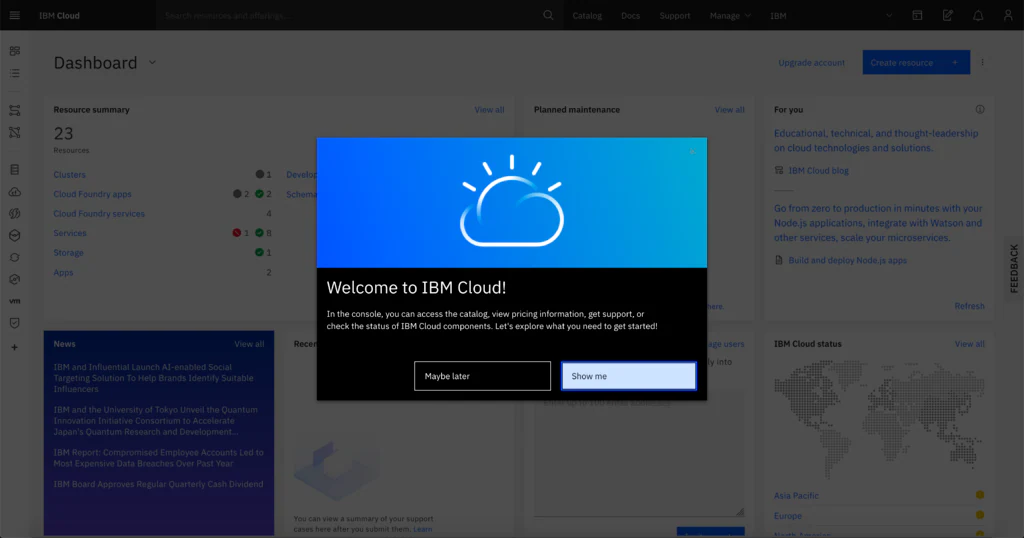Screen dimensions: 1024x538
Task: Open the user profile avatar icon
Action: [x=1008, y=15]
